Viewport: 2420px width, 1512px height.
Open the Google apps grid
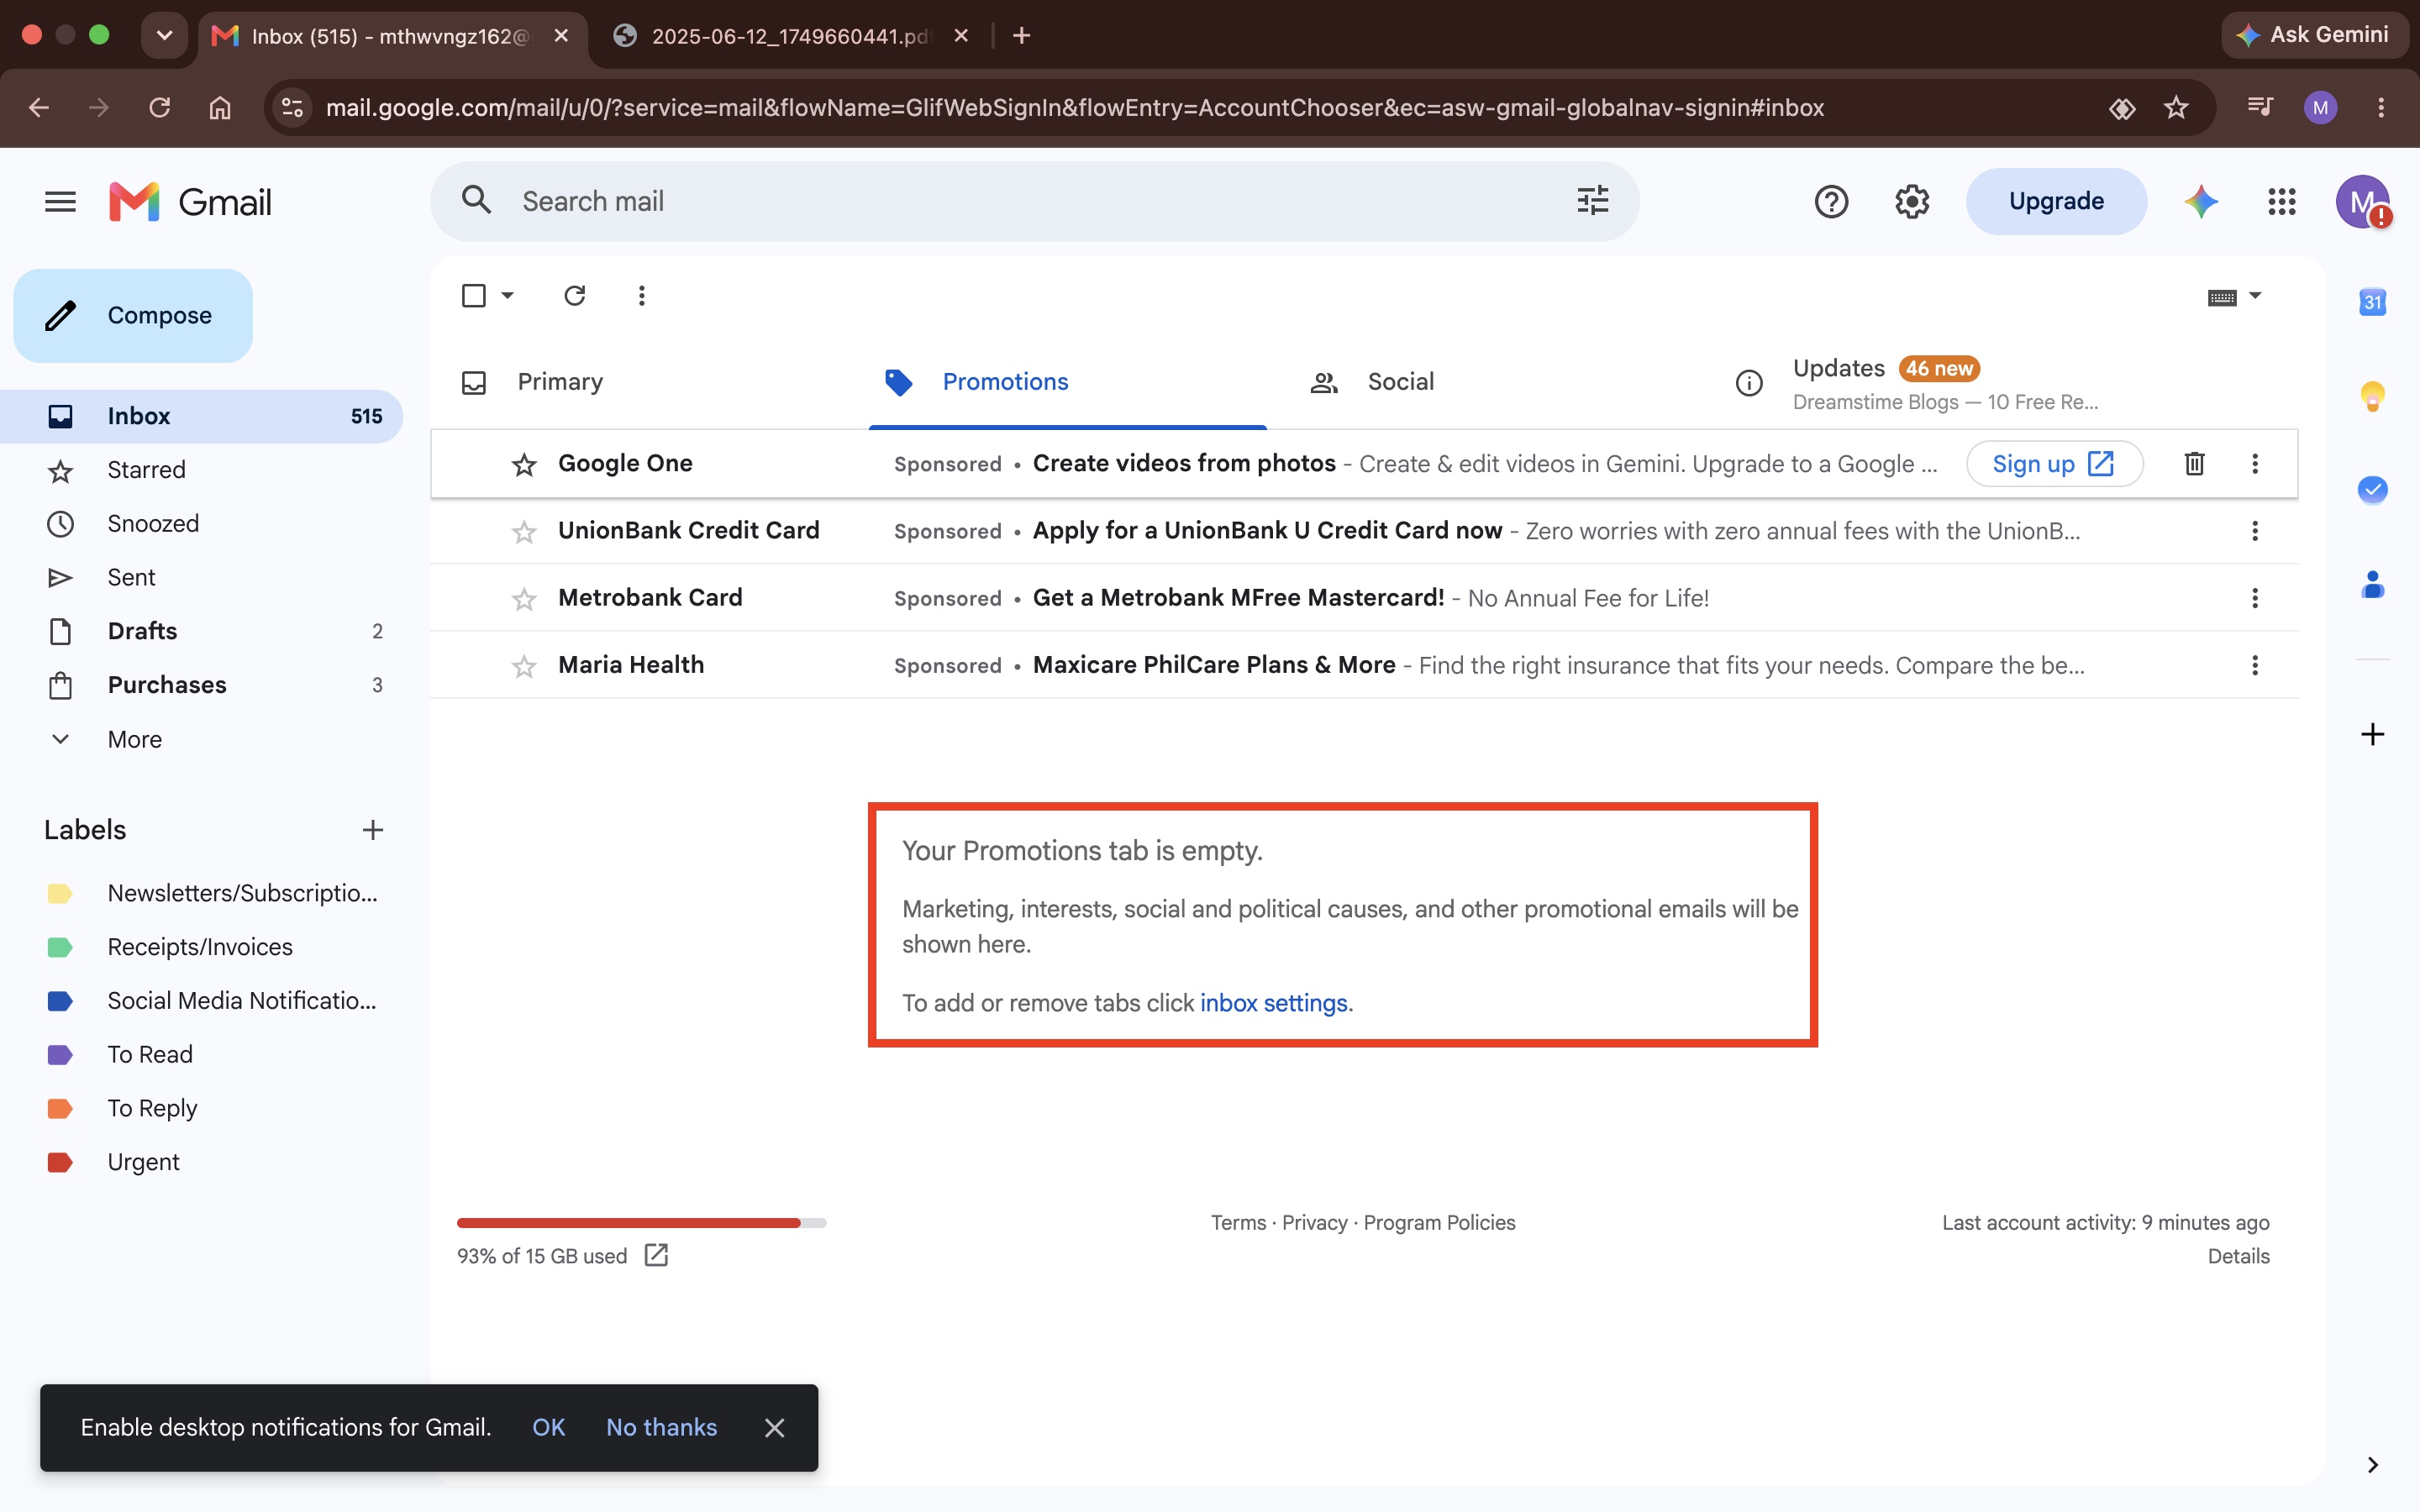2281,202
